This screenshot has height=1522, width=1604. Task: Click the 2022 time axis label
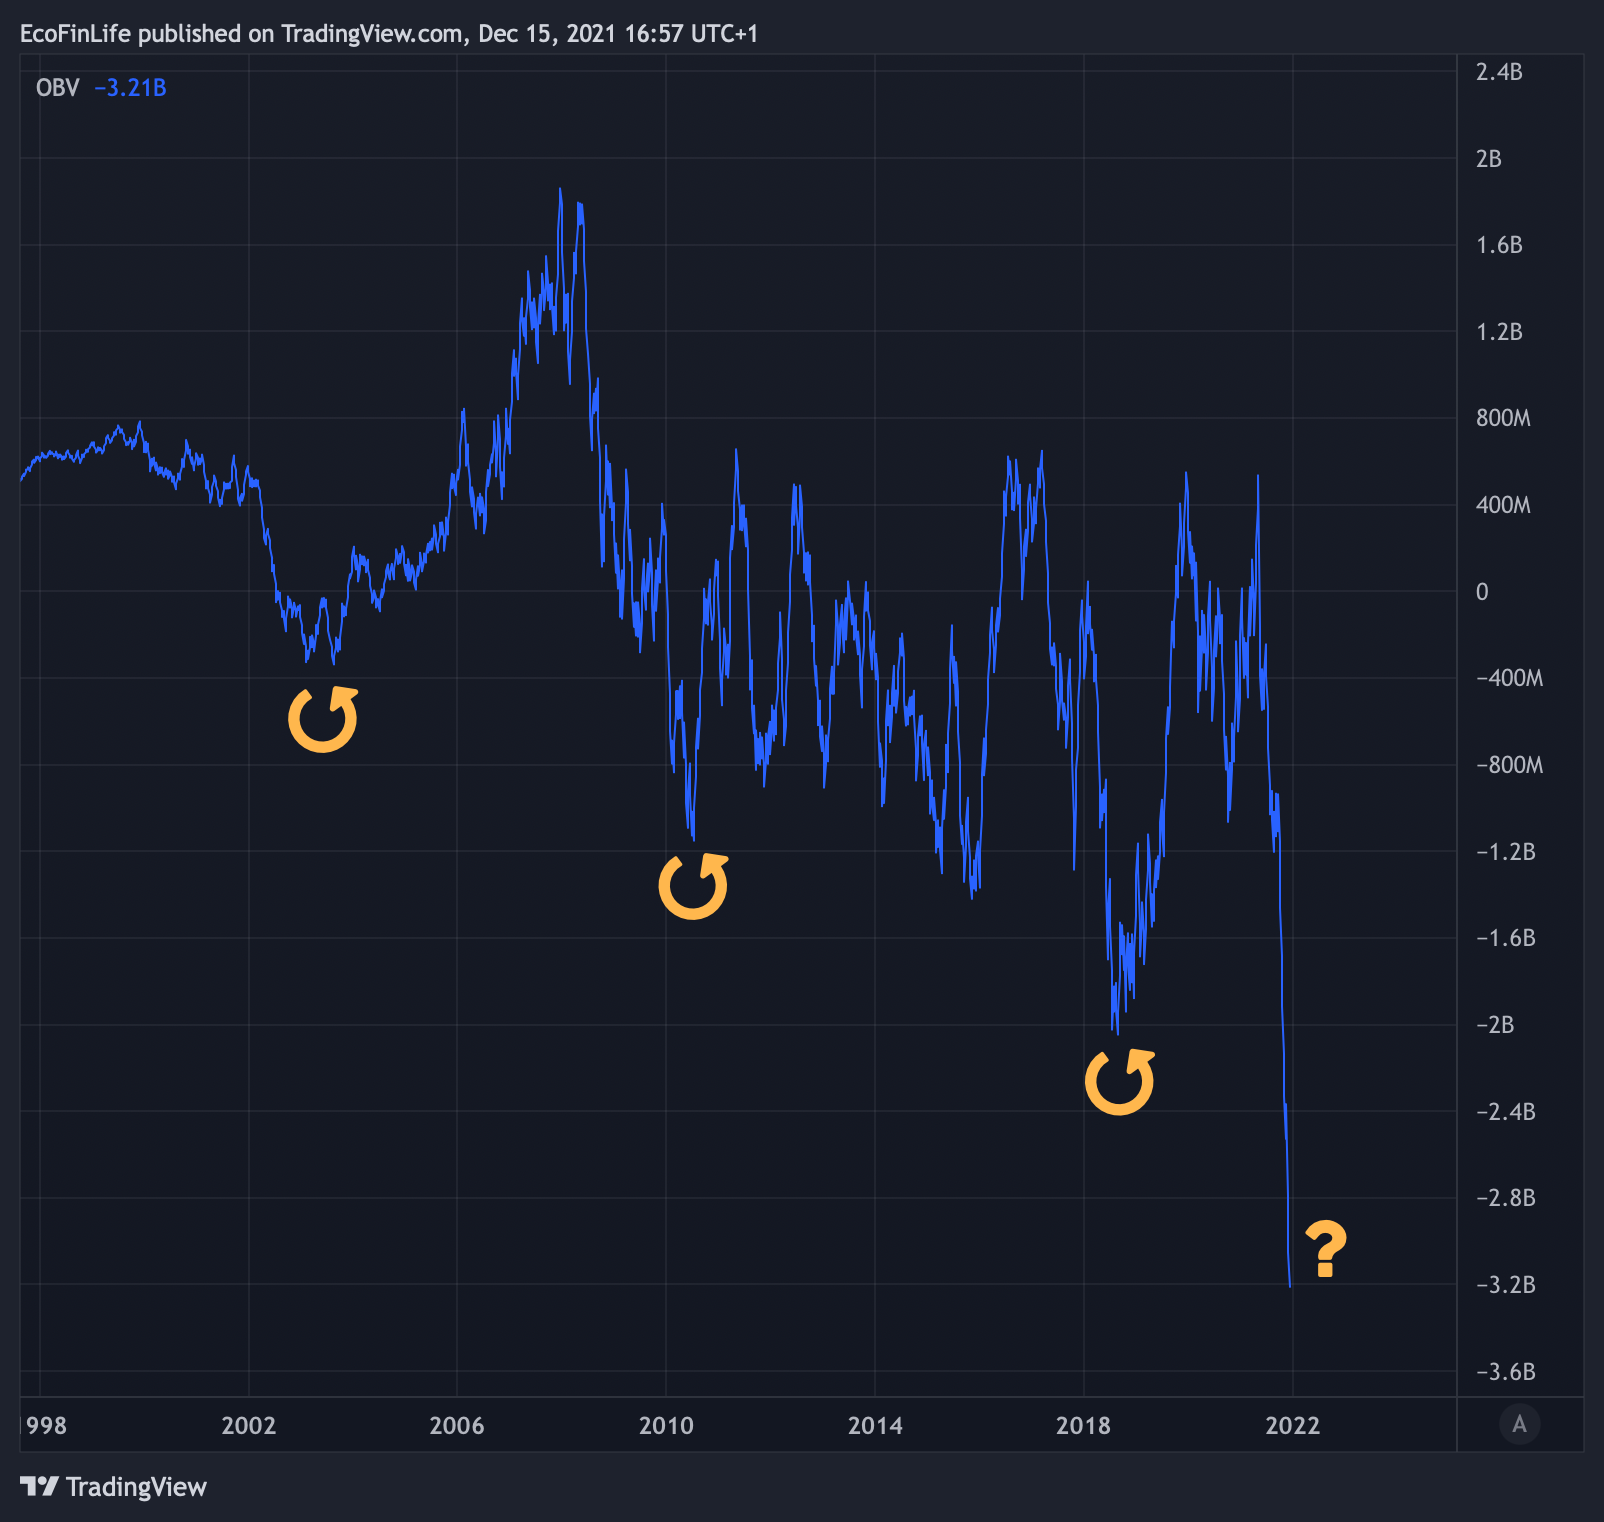1292,1426
